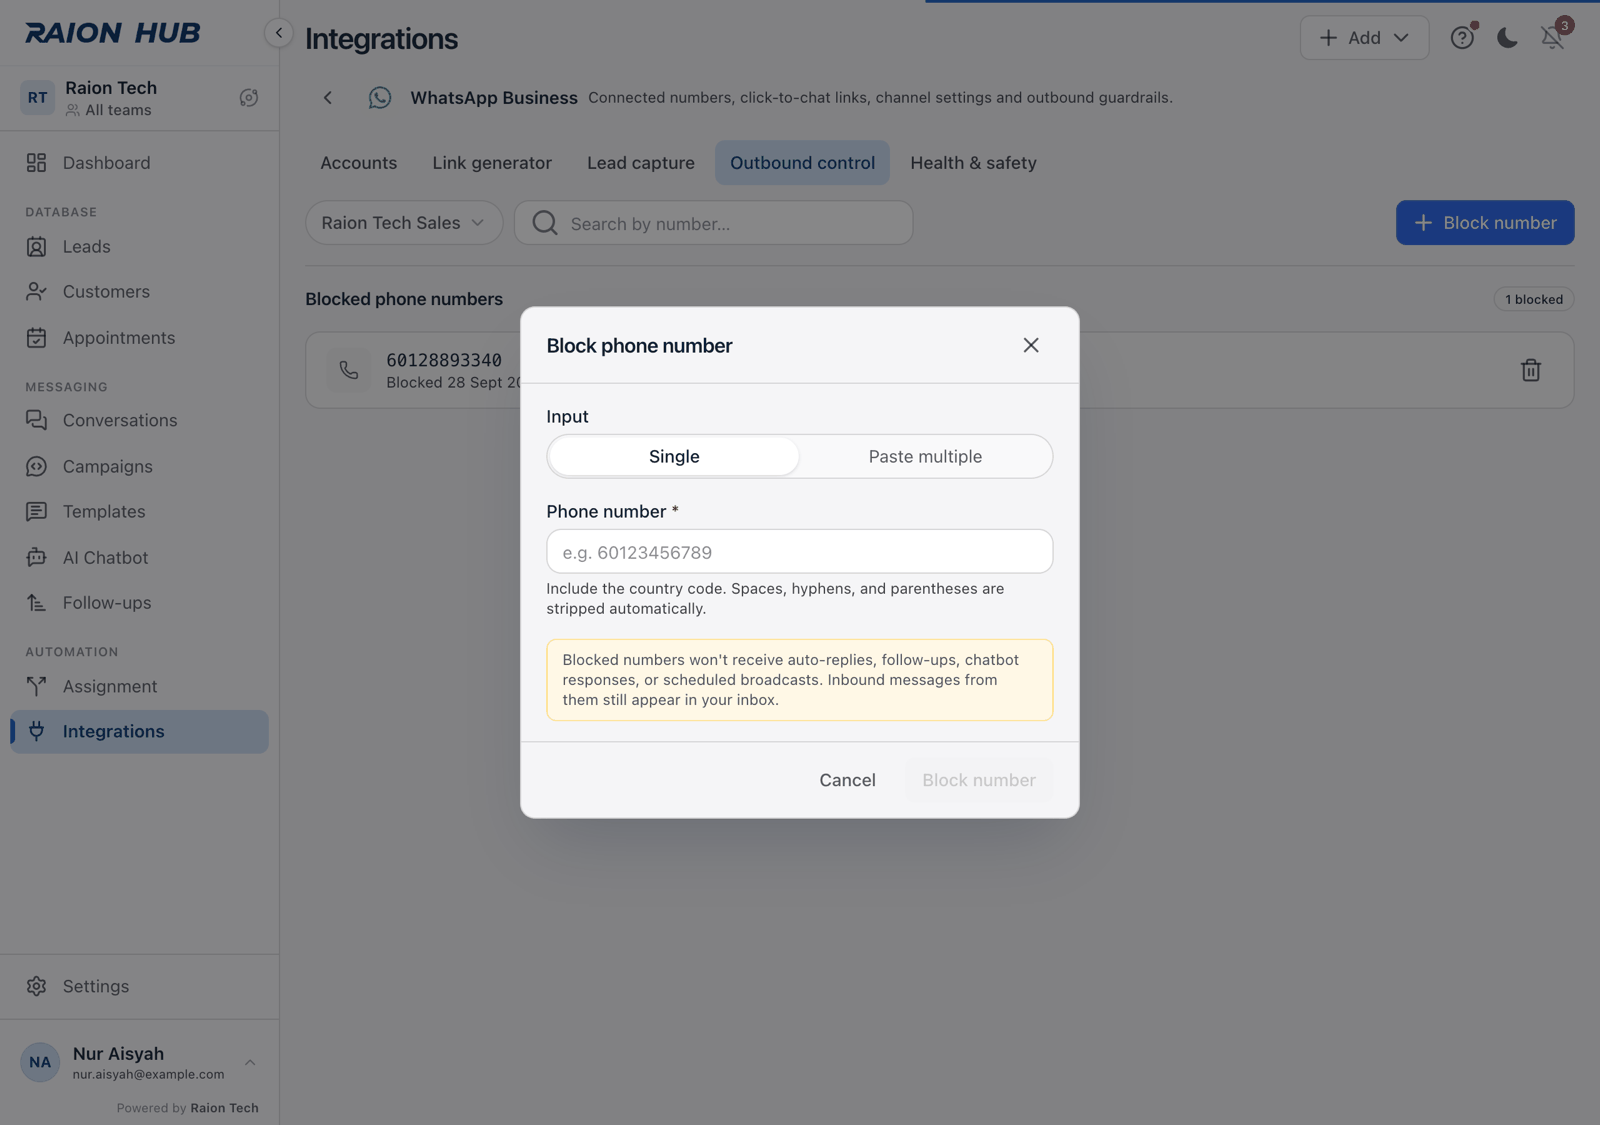Select Integrations in the sidebar
1600x1125 pixels.
click(x=139, y=732)
